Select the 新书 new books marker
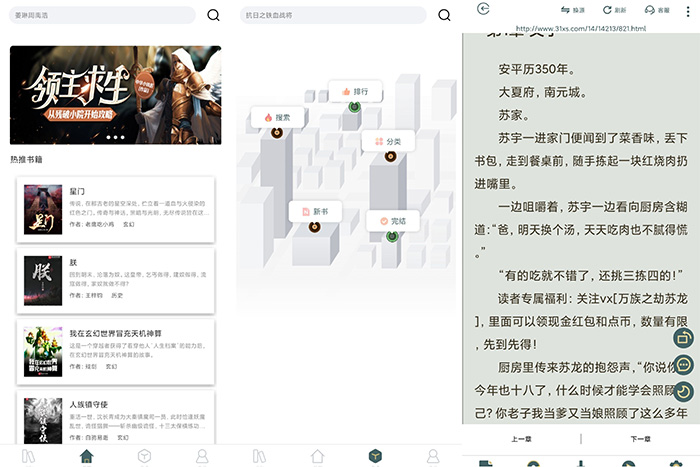This screenshot has width=700, height=467. pyautogui.click(x=314, y=212)
